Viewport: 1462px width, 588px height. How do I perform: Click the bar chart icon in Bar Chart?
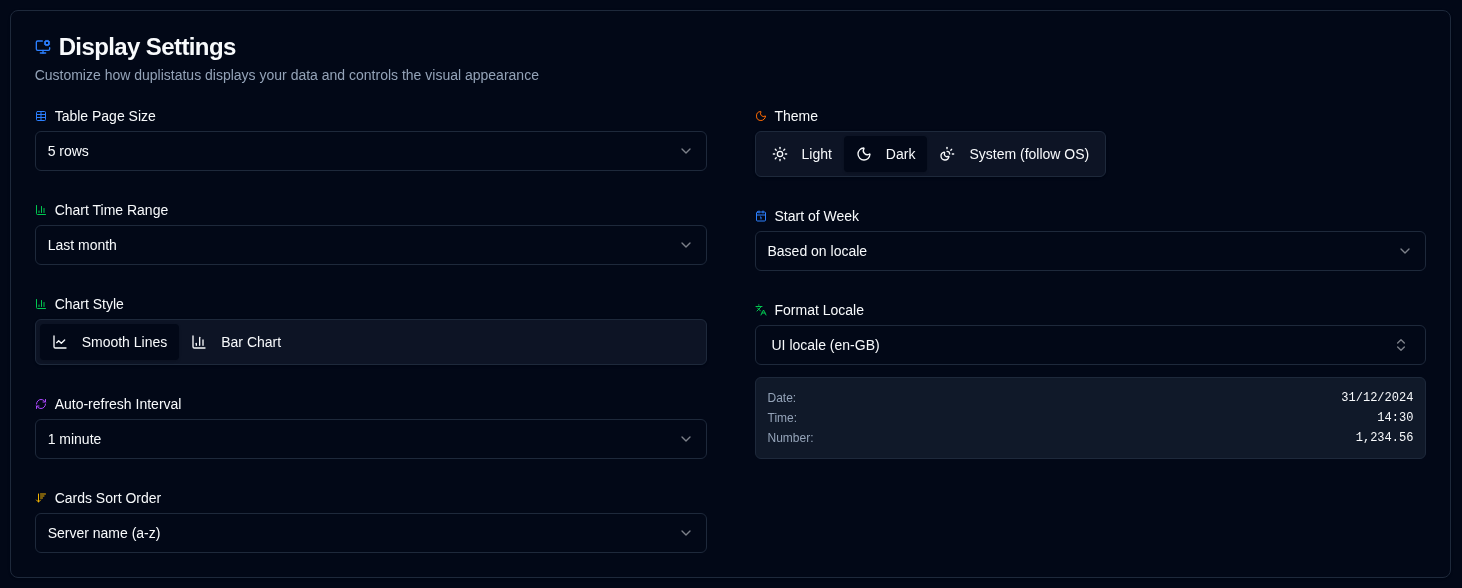click(x=199, y=342)
